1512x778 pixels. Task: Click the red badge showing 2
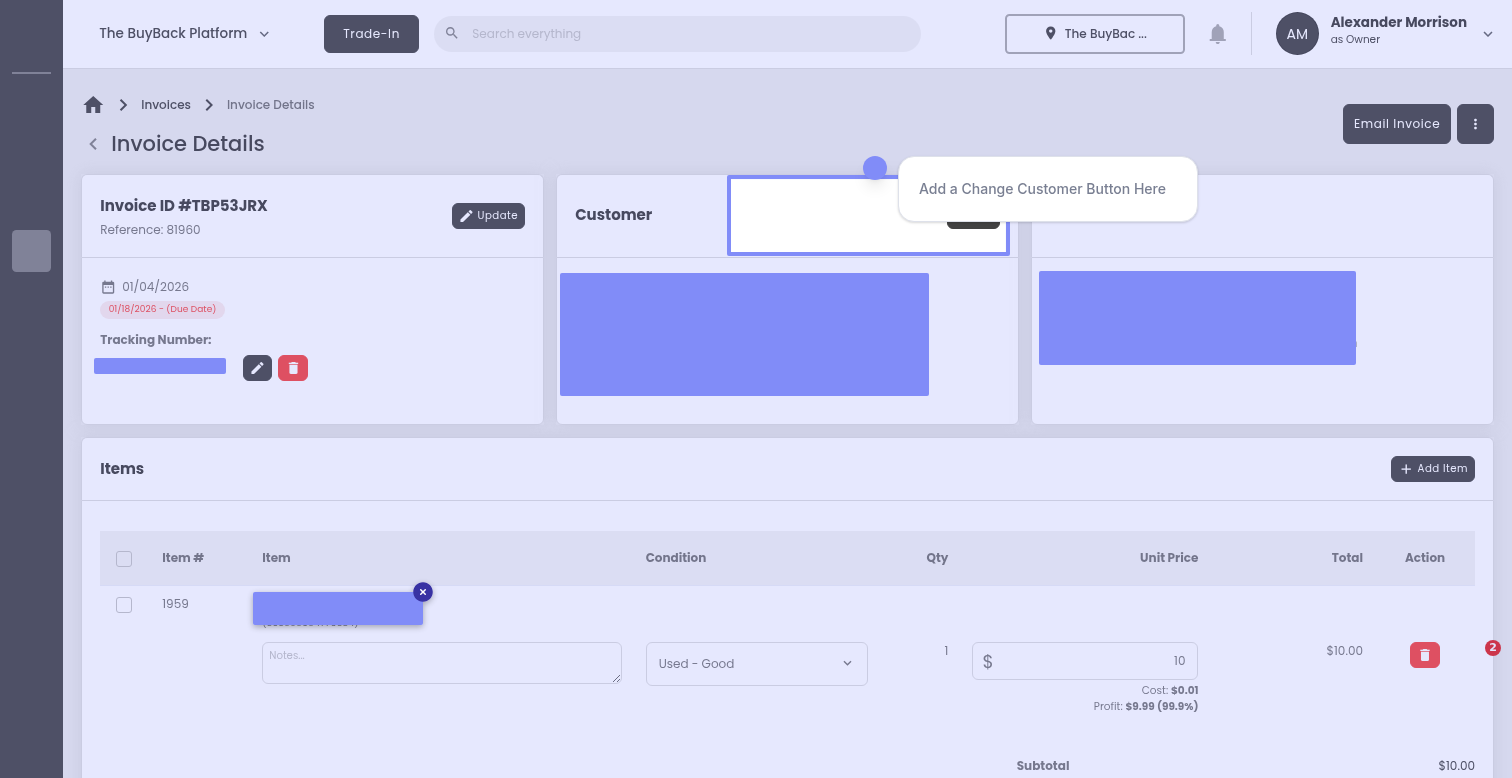1492,648
